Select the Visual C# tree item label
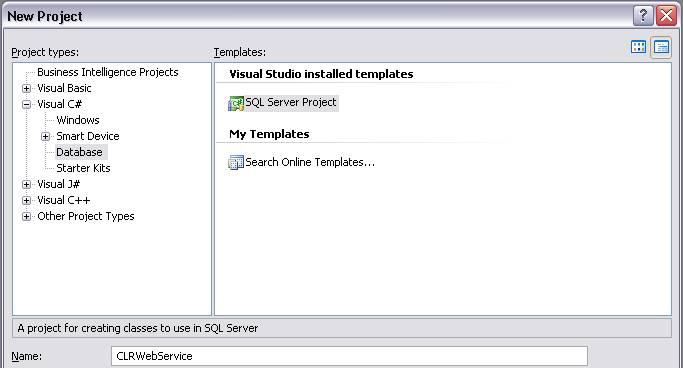The height and width of the screenshot is (368, 683). click(x=60, y=104)
